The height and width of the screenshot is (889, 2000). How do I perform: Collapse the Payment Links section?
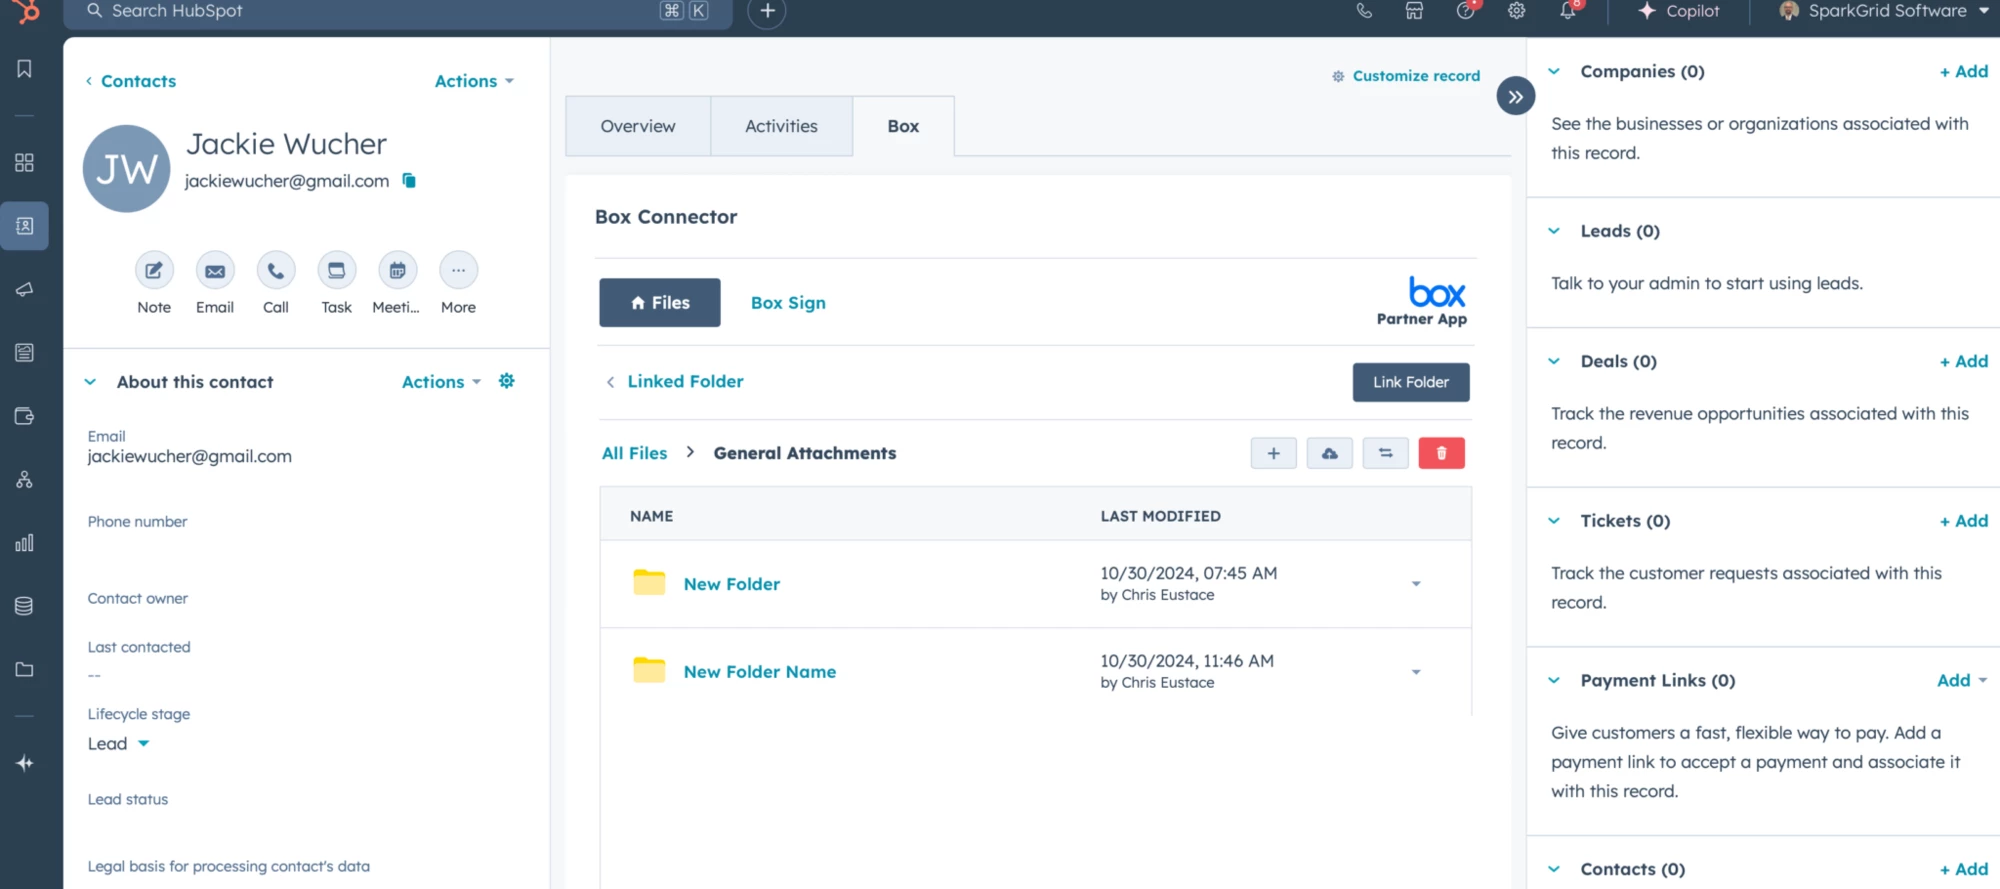(x=1554, y=680)
